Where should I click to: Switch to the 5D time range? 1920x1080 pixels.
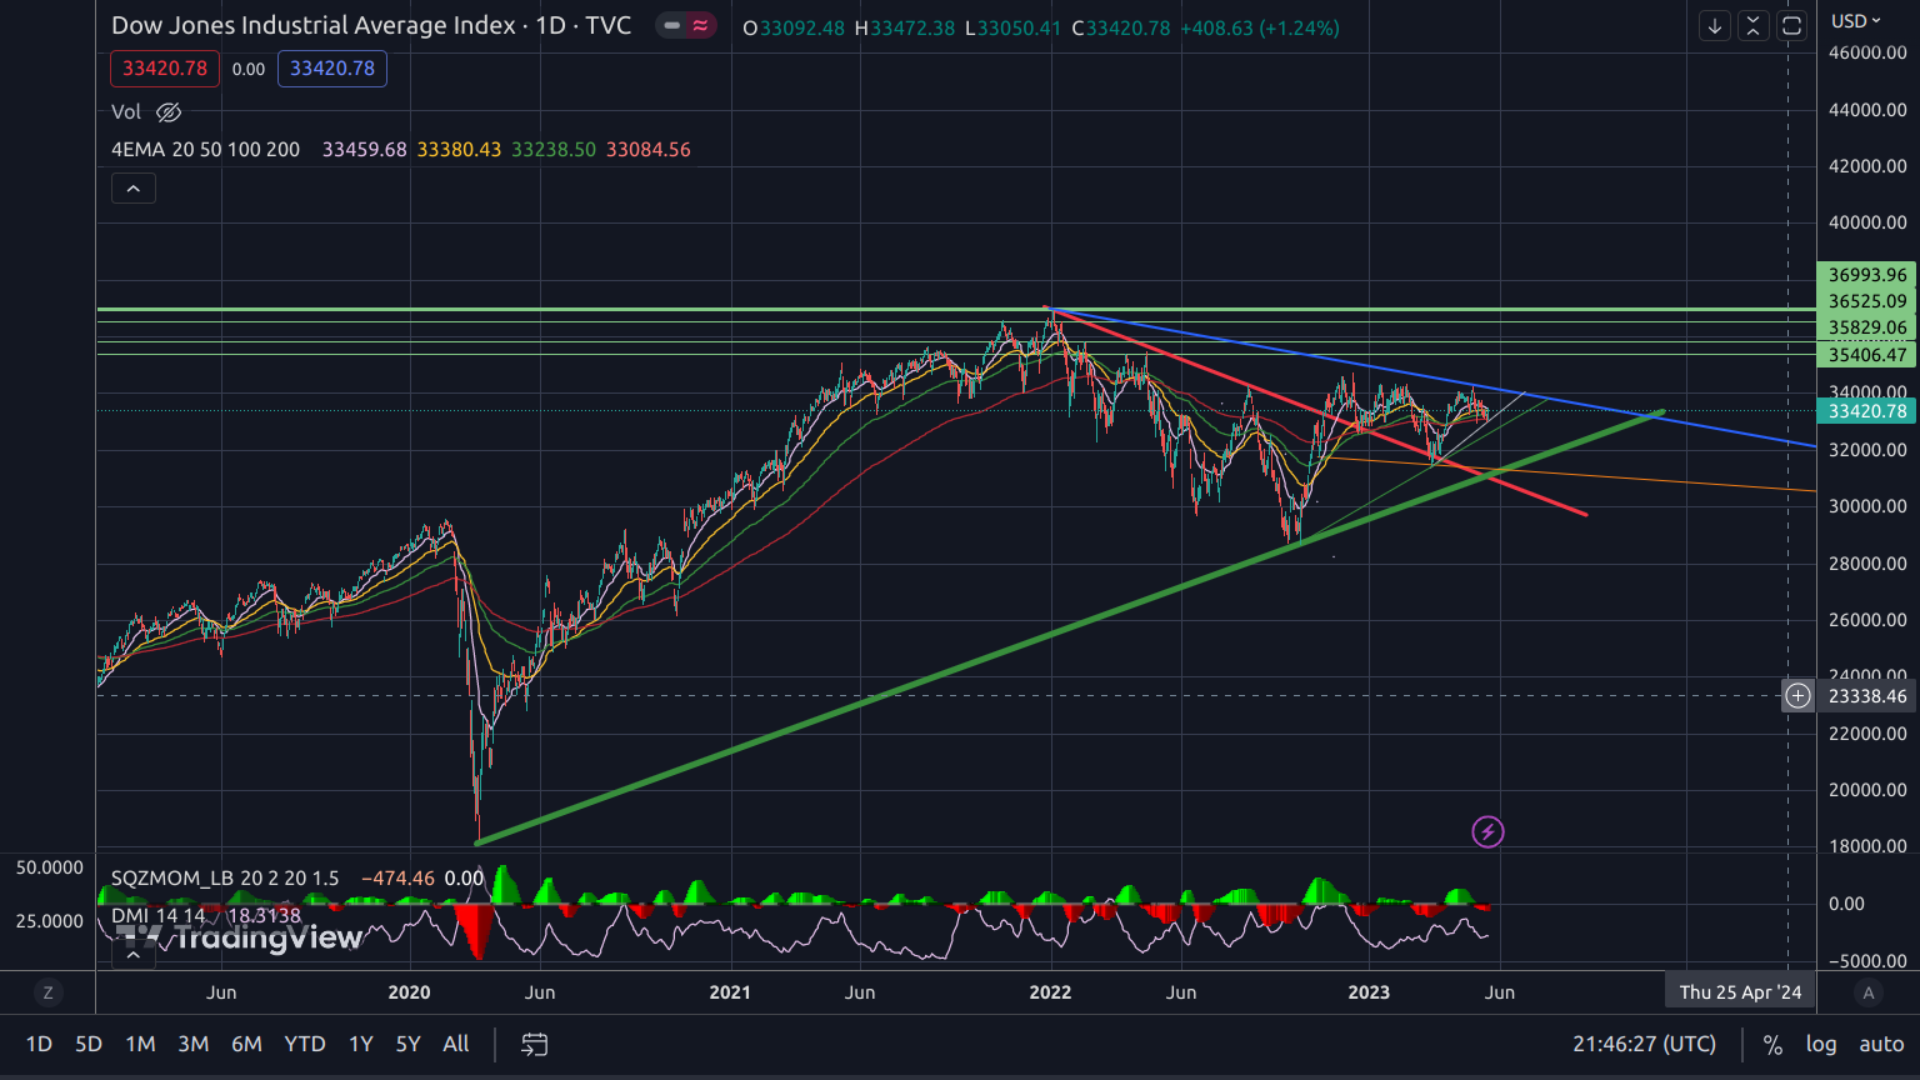(89, 1045)
